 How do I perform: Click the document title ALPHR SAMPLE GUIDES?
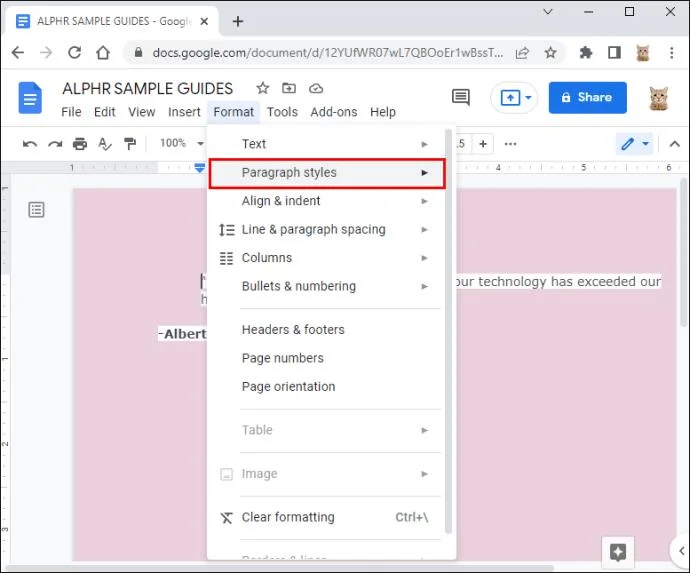click(147, 88)
